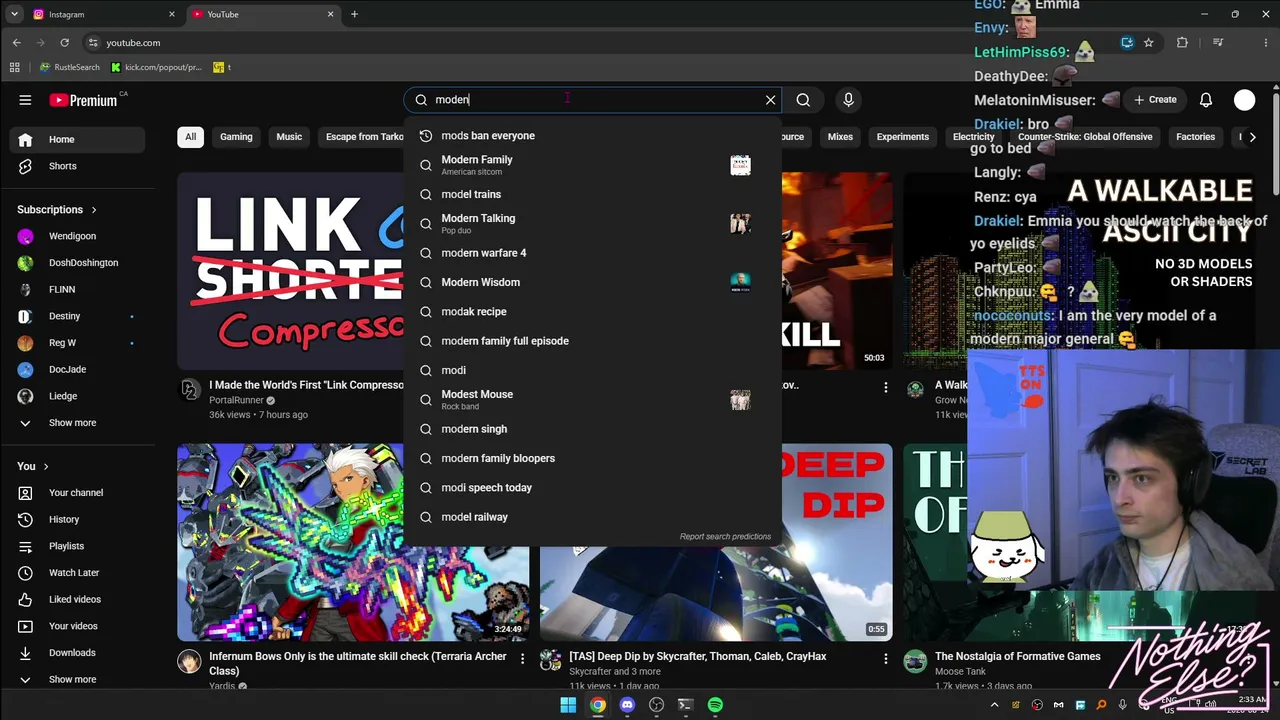Choose the 'model trains' suggestion
The image size is (1280, 720).
(593, 194)
